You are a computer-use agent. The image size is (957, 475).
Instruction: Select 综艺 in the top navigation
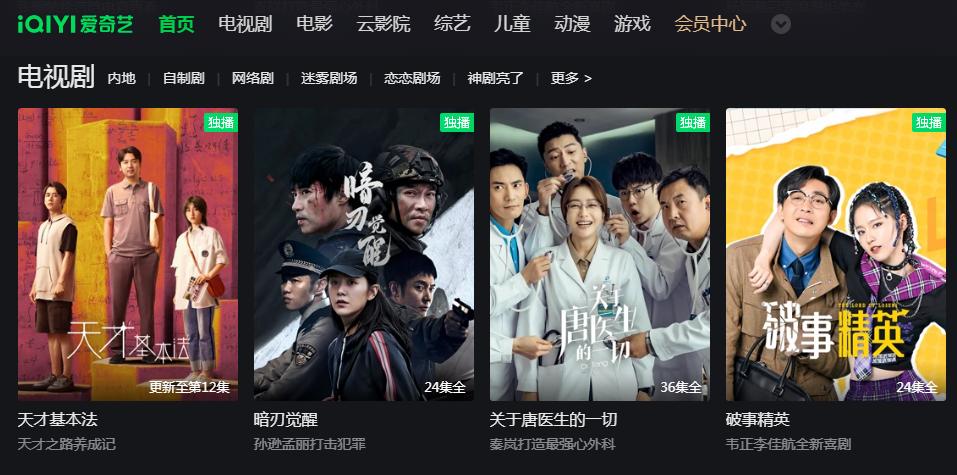click(452, 24)
